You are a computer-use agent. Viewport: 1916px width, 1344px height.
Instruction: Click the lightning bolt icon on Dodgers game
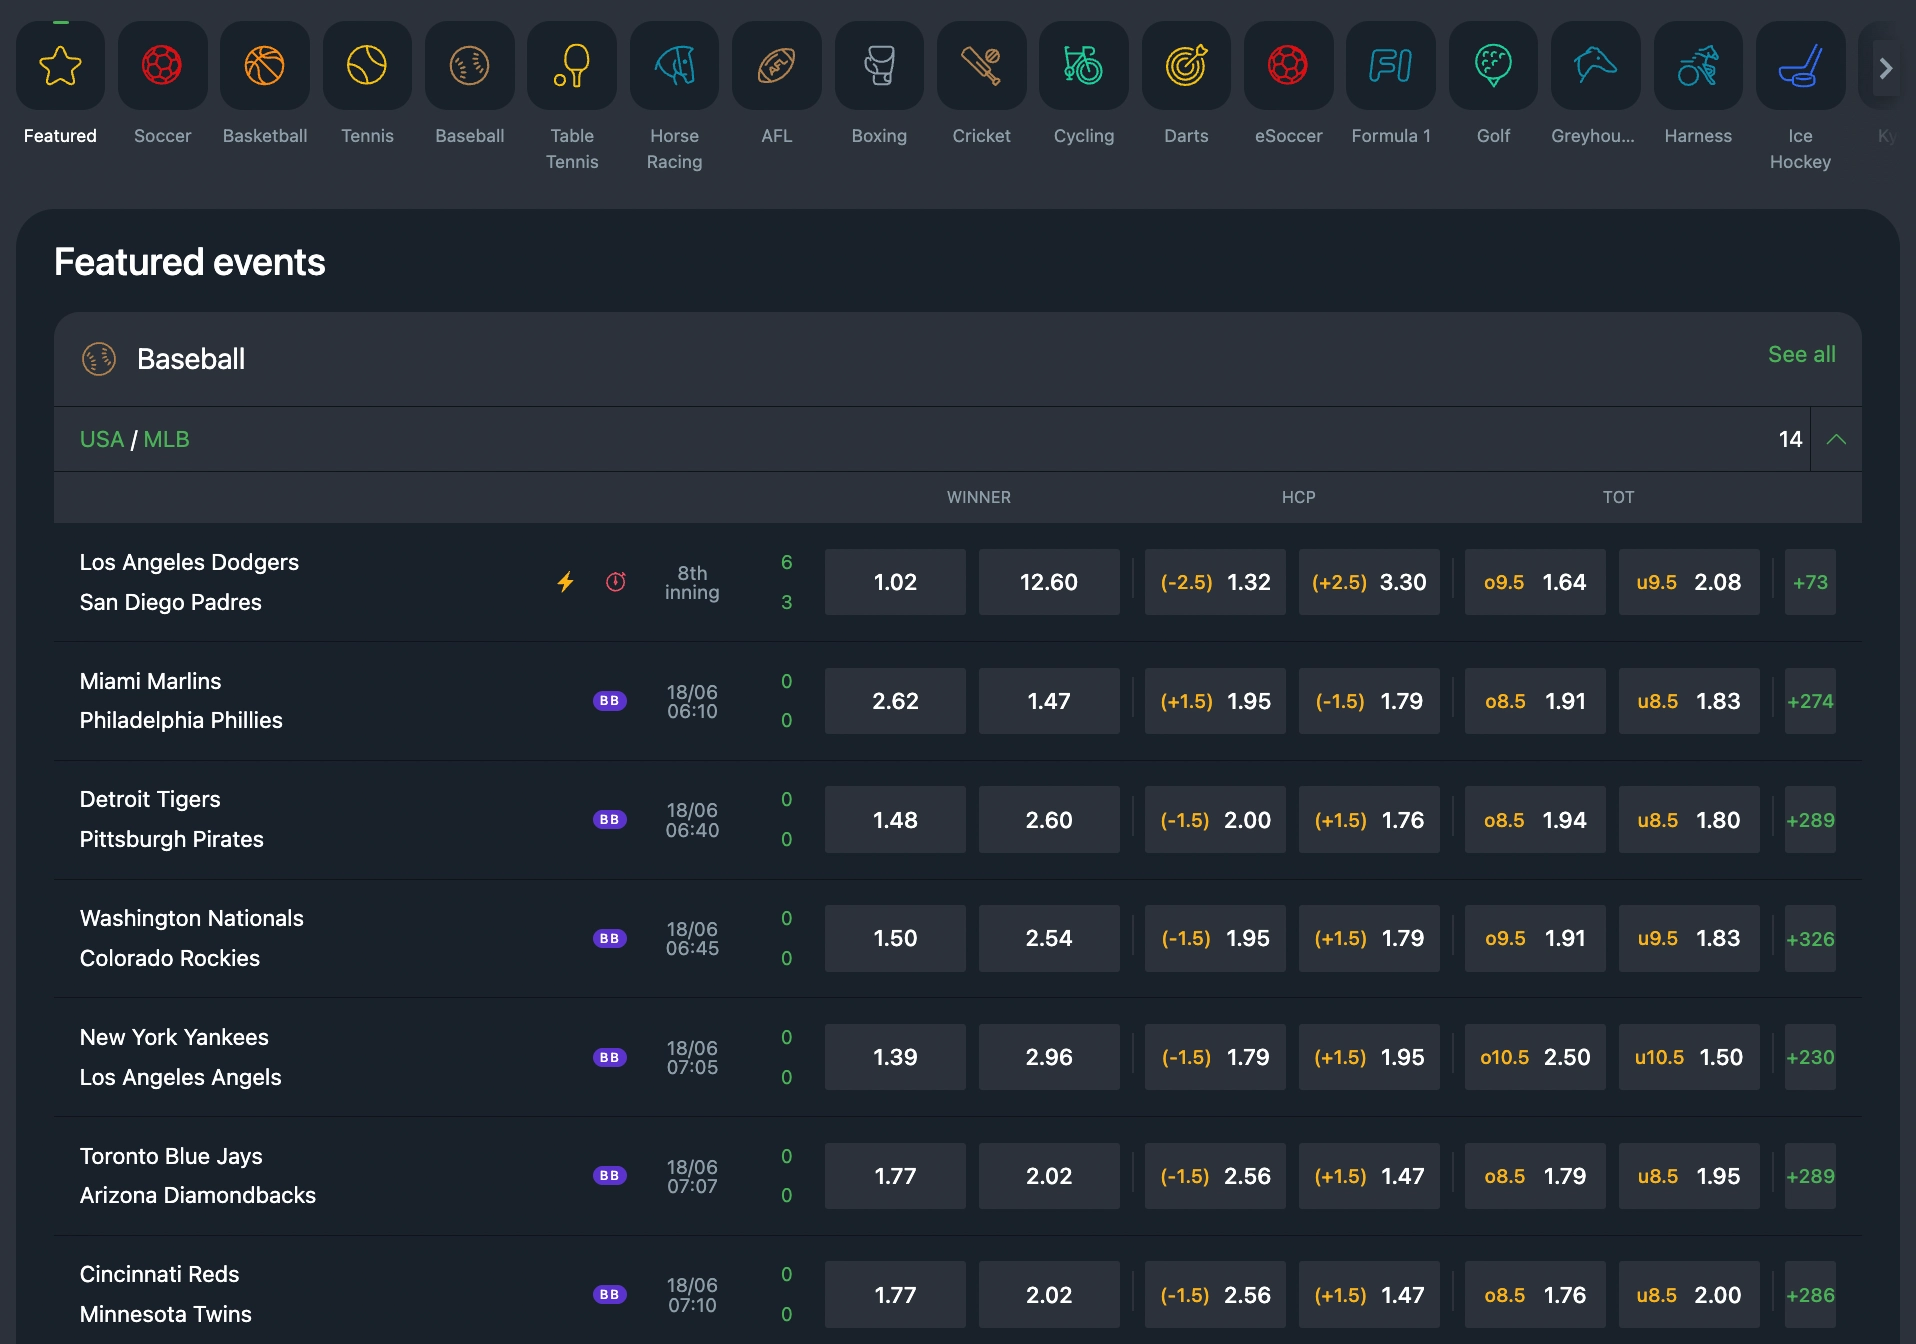pos(566,582)
